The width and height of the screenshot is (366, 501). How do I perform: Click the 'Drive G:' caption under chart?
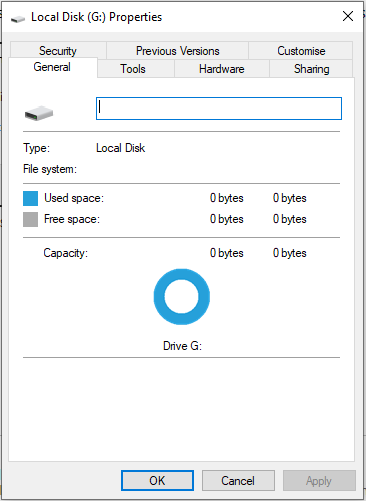182,346
